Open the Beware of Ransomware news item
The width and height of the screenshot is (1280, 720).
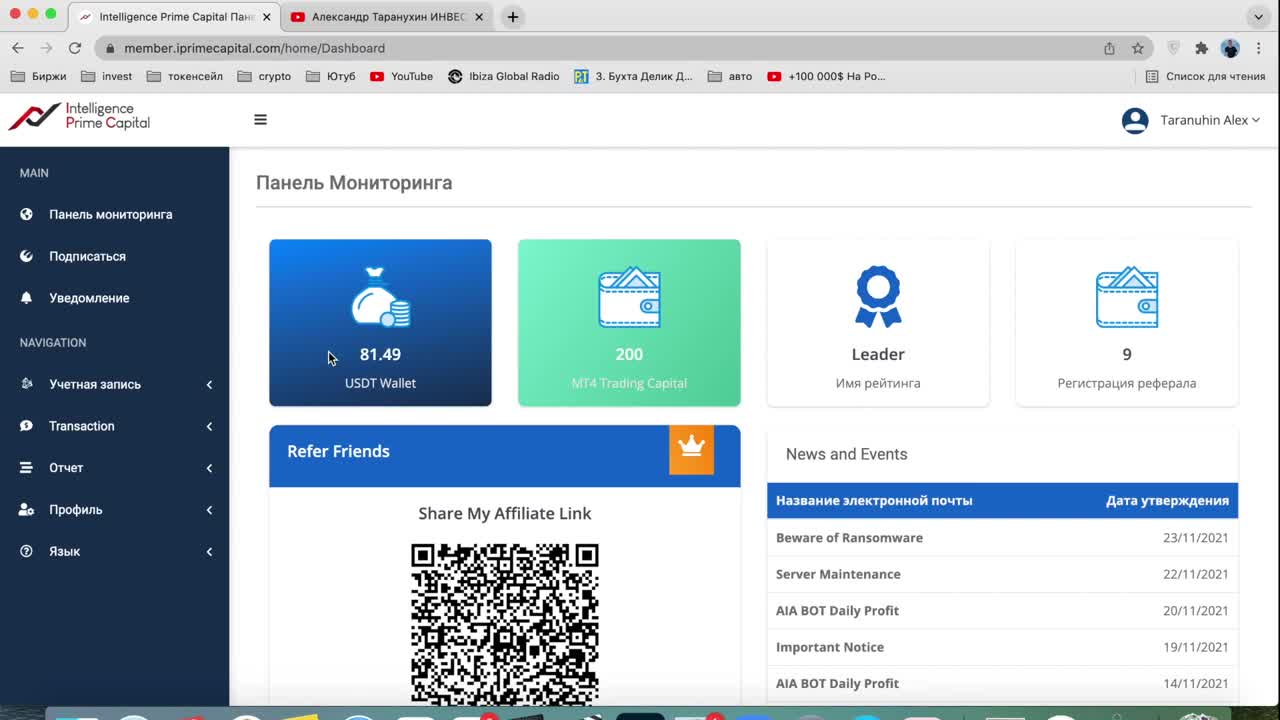(x=1002, y=538)
